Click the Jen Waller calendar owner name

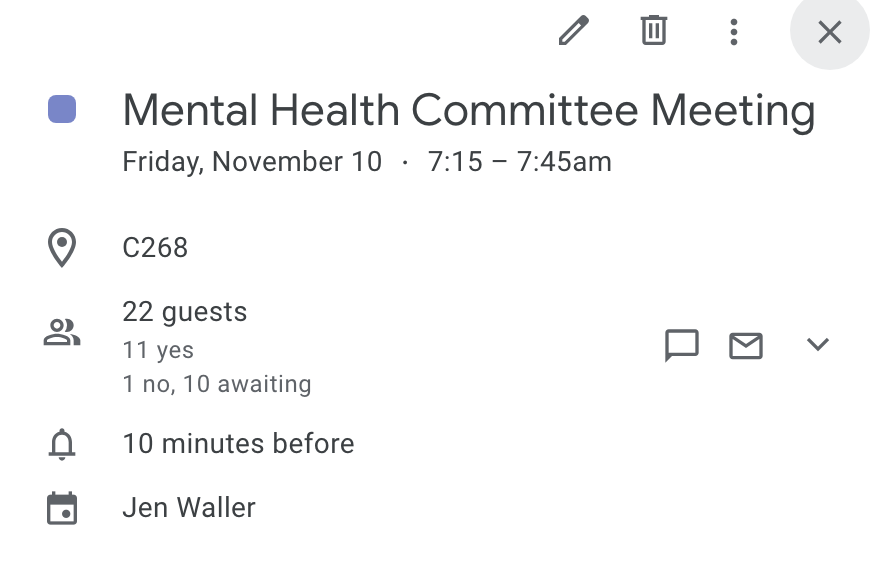pos(189,508)
